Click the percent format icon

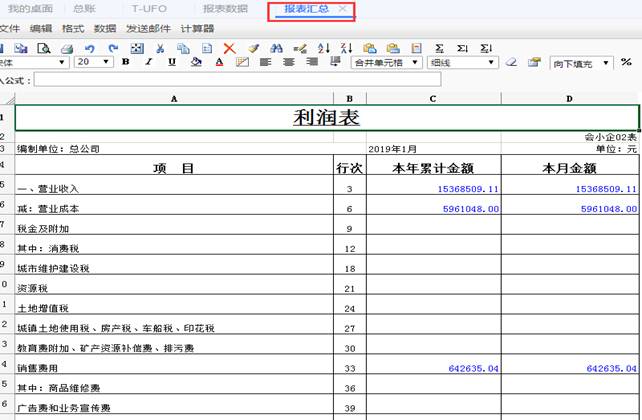point(625,62)
